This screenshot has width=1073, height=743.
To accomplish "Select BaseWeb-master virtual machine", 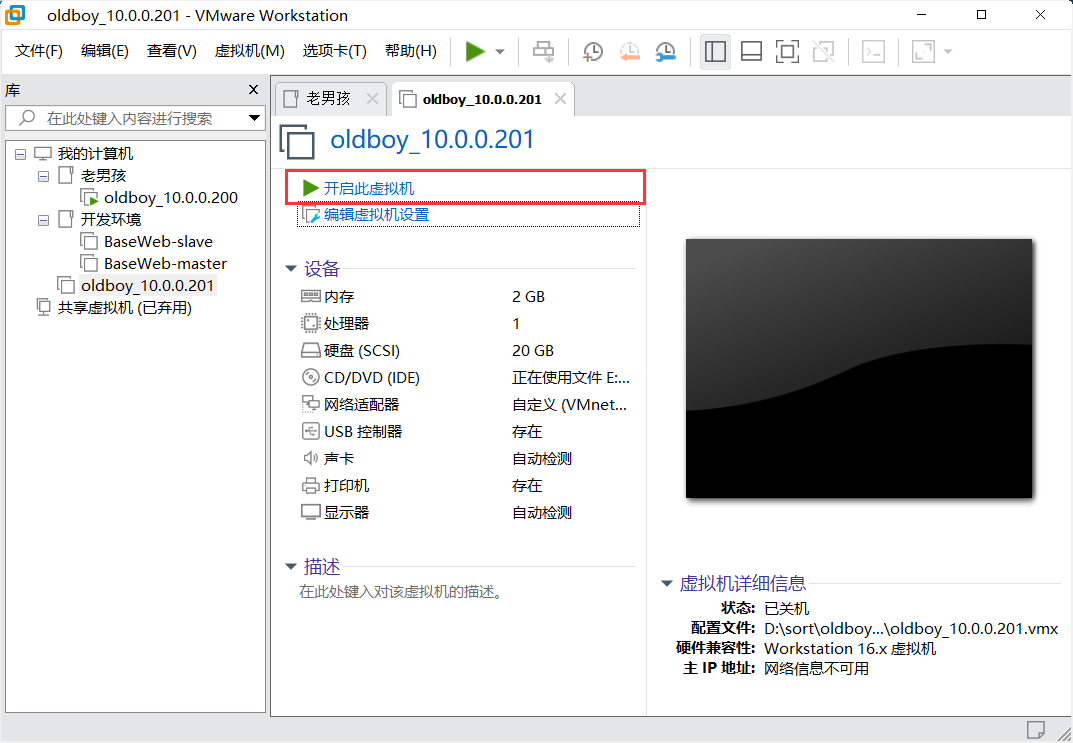I will [165, 263].
